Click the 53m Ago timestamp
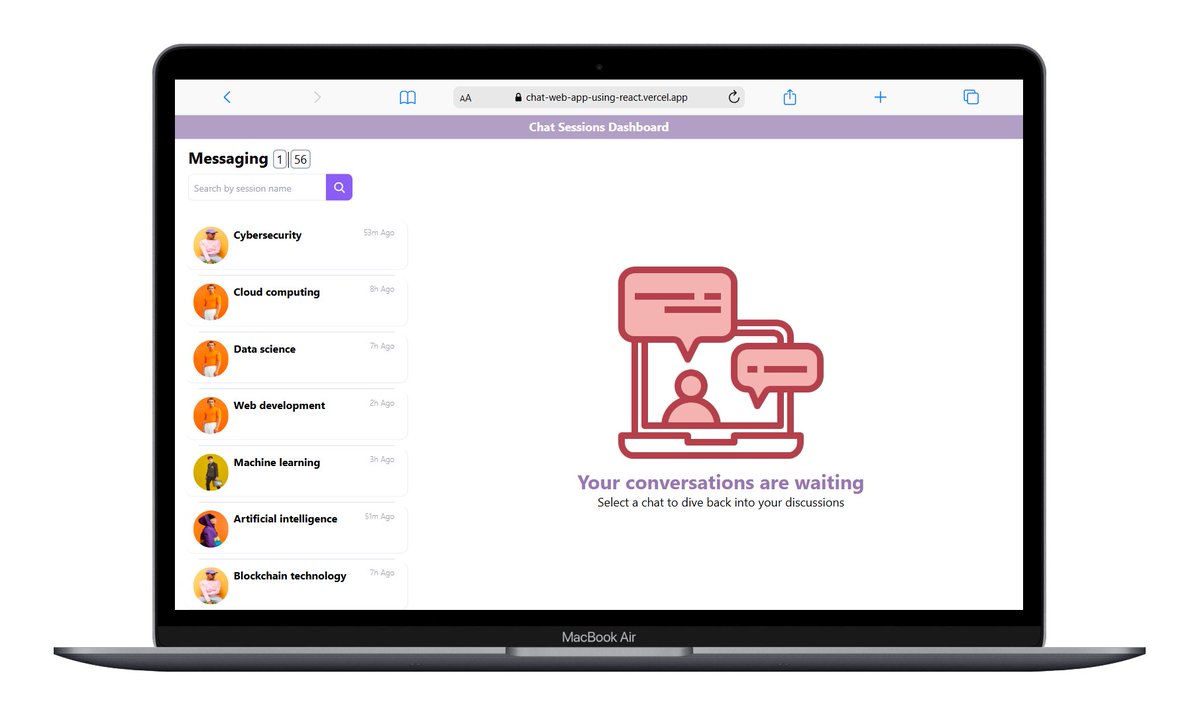The image size is (1200, 716). pyautogui.click(x=379, y=233)
